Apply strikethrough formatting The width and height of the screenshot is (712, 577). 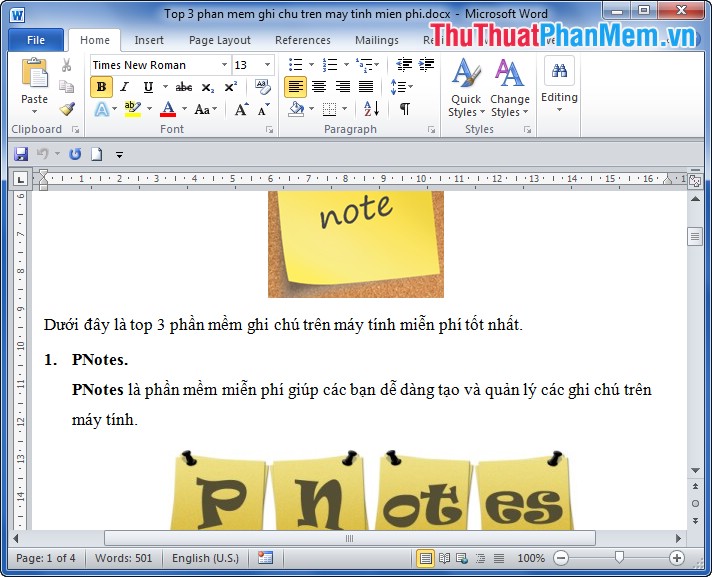pyautogui.click(x=184, y=87)
